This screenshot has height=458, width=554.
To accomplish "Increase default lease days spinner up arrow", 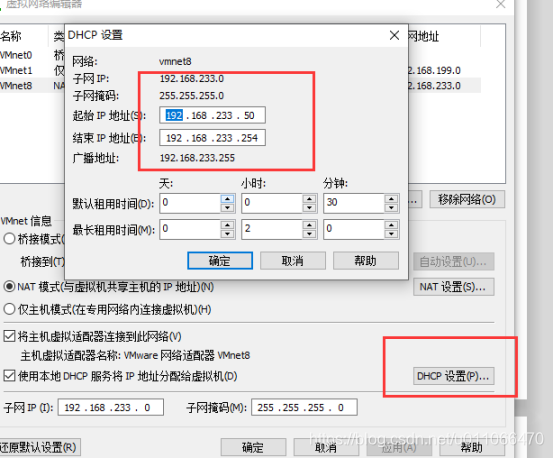I will tap(228, 199).
